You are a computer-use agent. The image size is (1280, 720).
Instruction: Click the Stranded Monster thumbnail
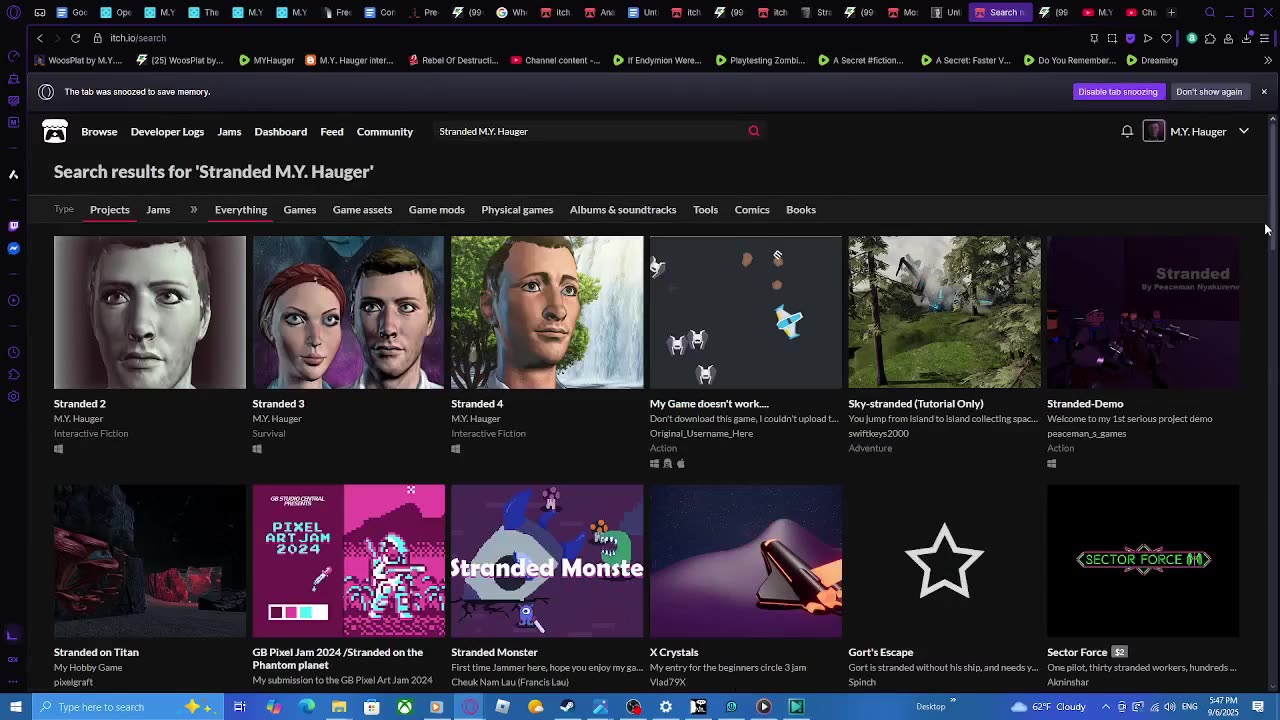pos(547,561)
